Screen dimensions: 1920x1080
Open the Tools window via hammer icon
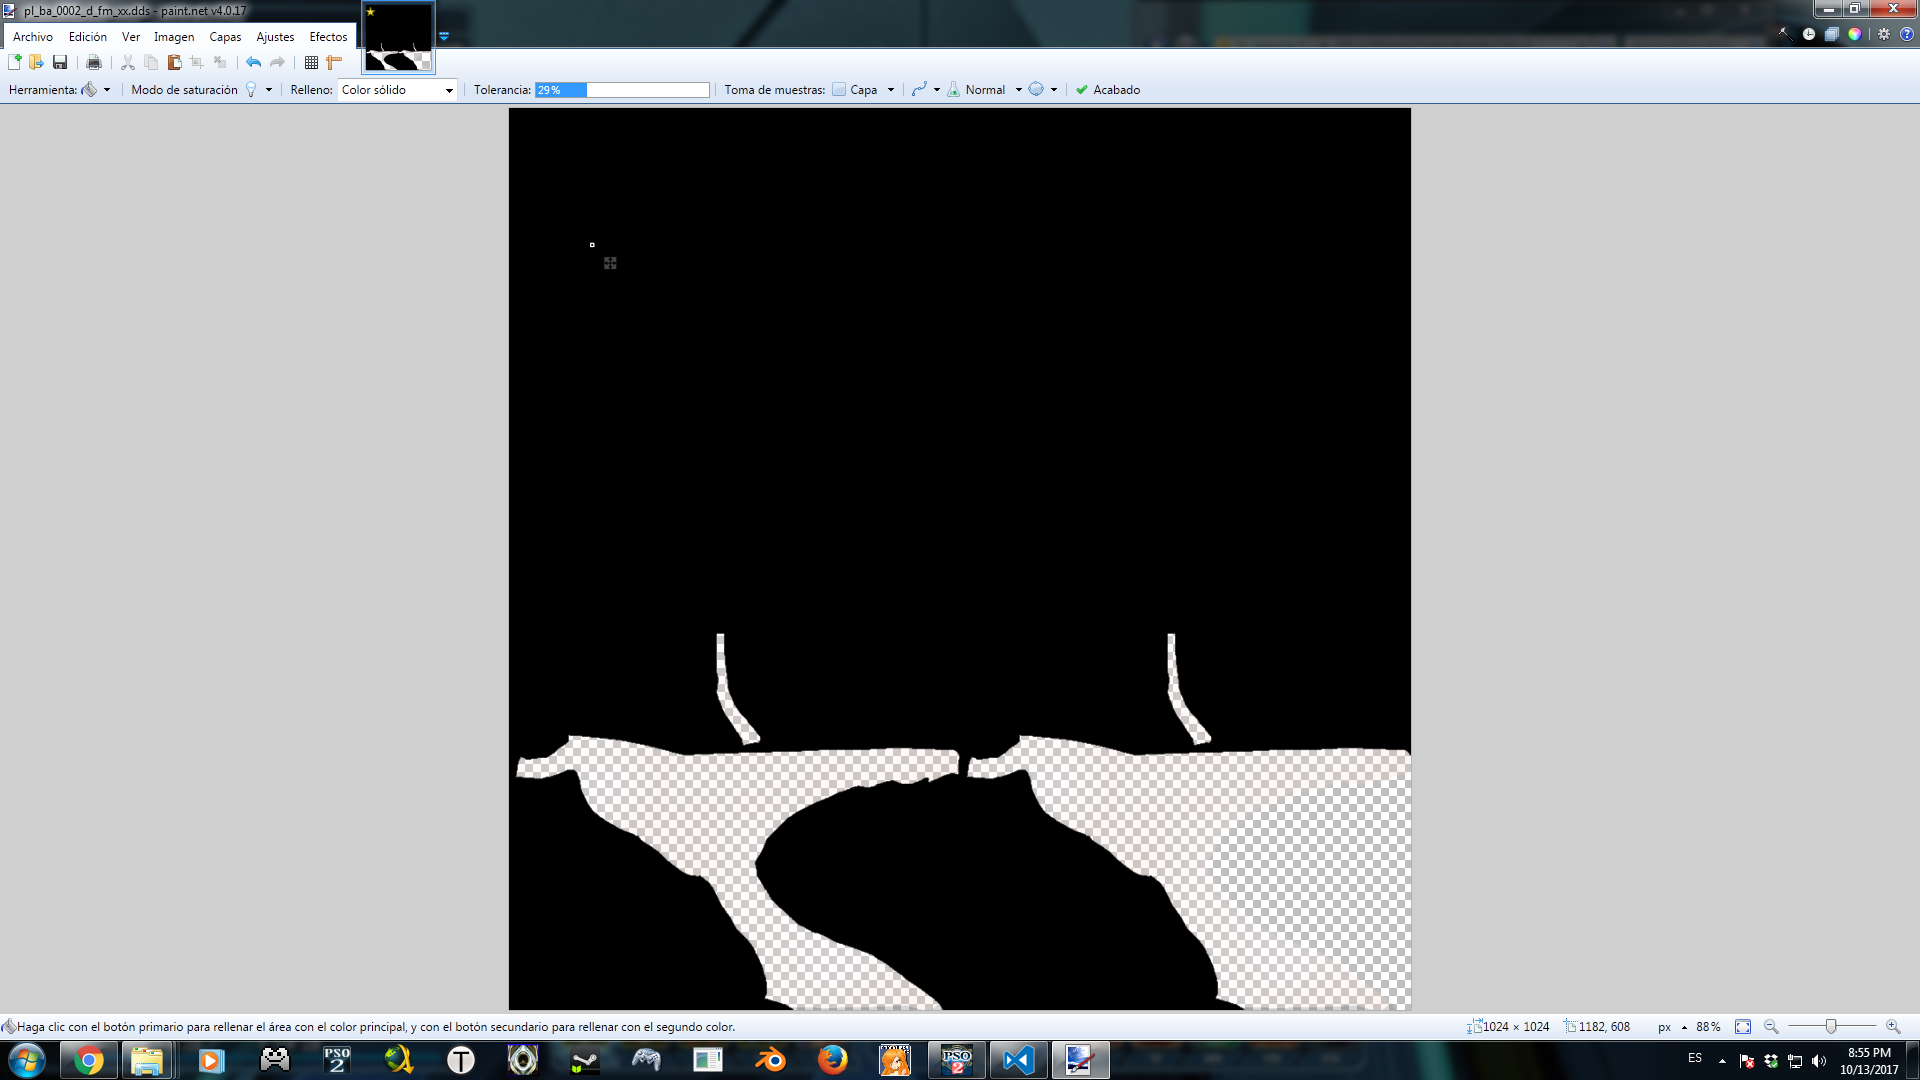point(1785,34)
